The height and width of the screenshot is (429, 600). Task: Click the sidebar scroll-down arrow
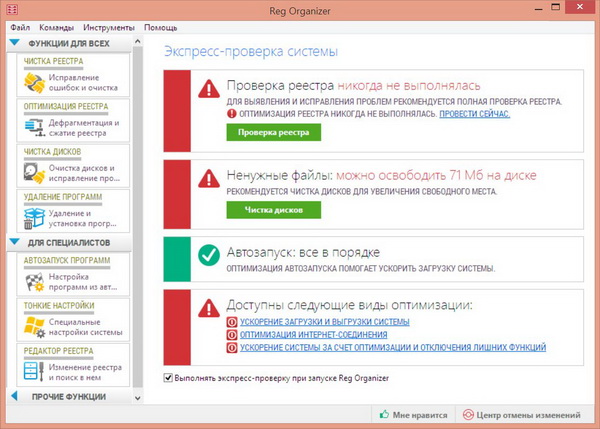coord(138,398)
